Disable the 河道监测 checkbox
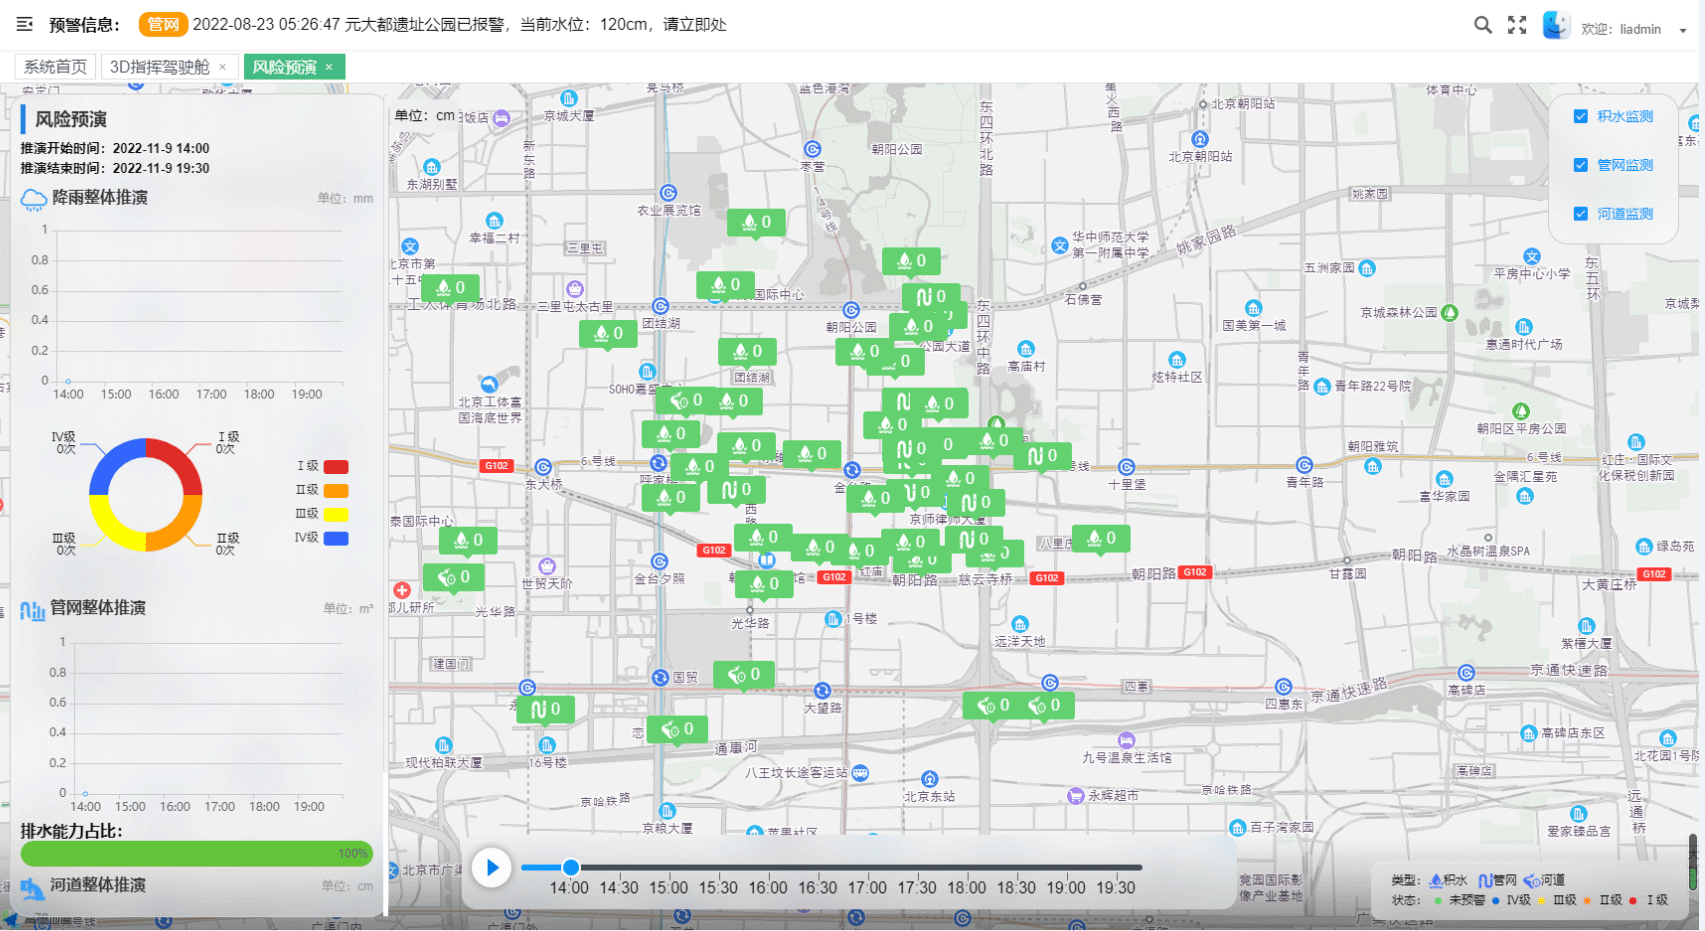This screenshot has width=1705, height=931. 1581,214
